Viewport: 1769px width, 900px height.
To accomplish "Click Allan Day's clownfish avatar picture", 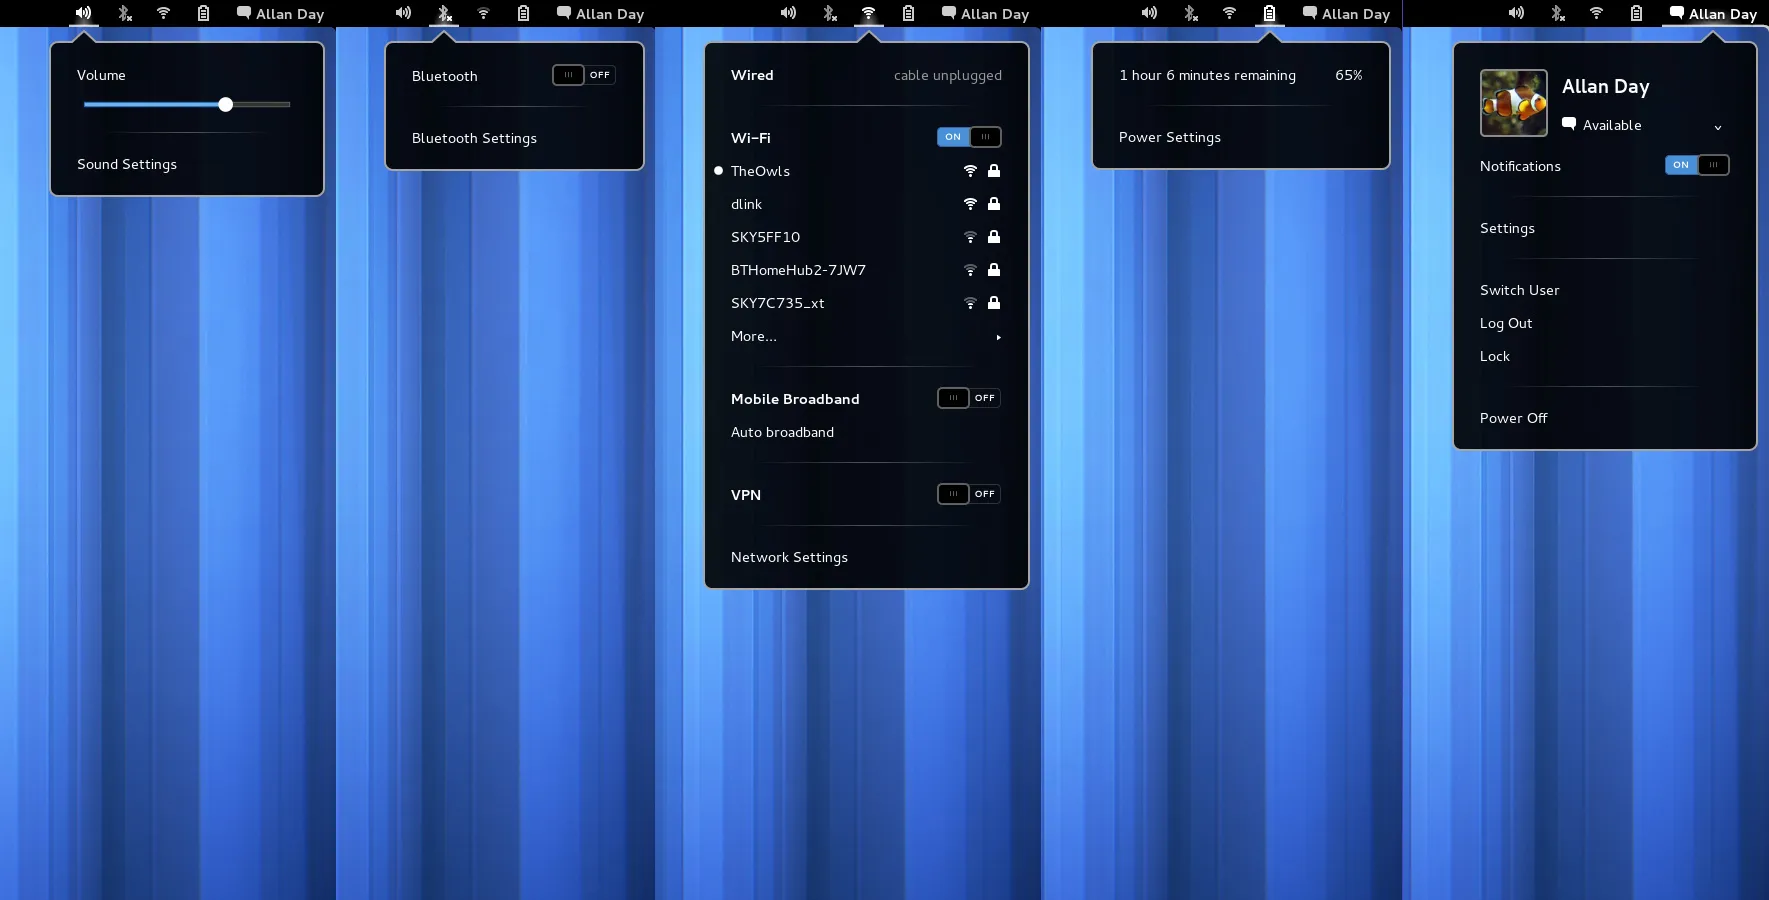I will [1513, 102].
